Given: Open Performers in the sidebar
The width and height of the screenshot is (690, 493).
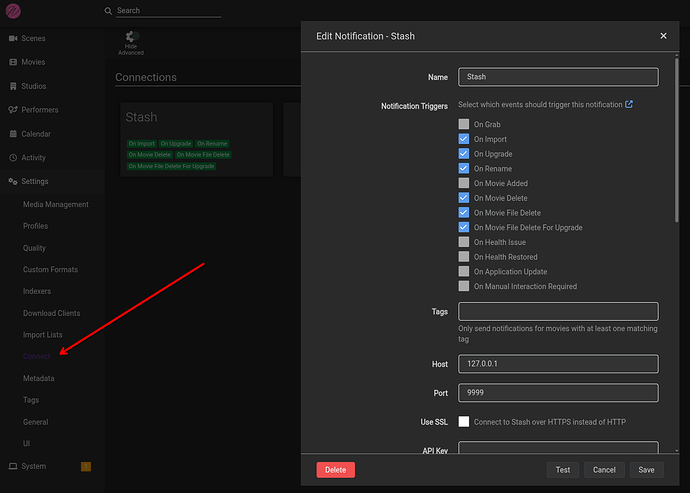Looking at the screenshot, I should coord(38,110).
